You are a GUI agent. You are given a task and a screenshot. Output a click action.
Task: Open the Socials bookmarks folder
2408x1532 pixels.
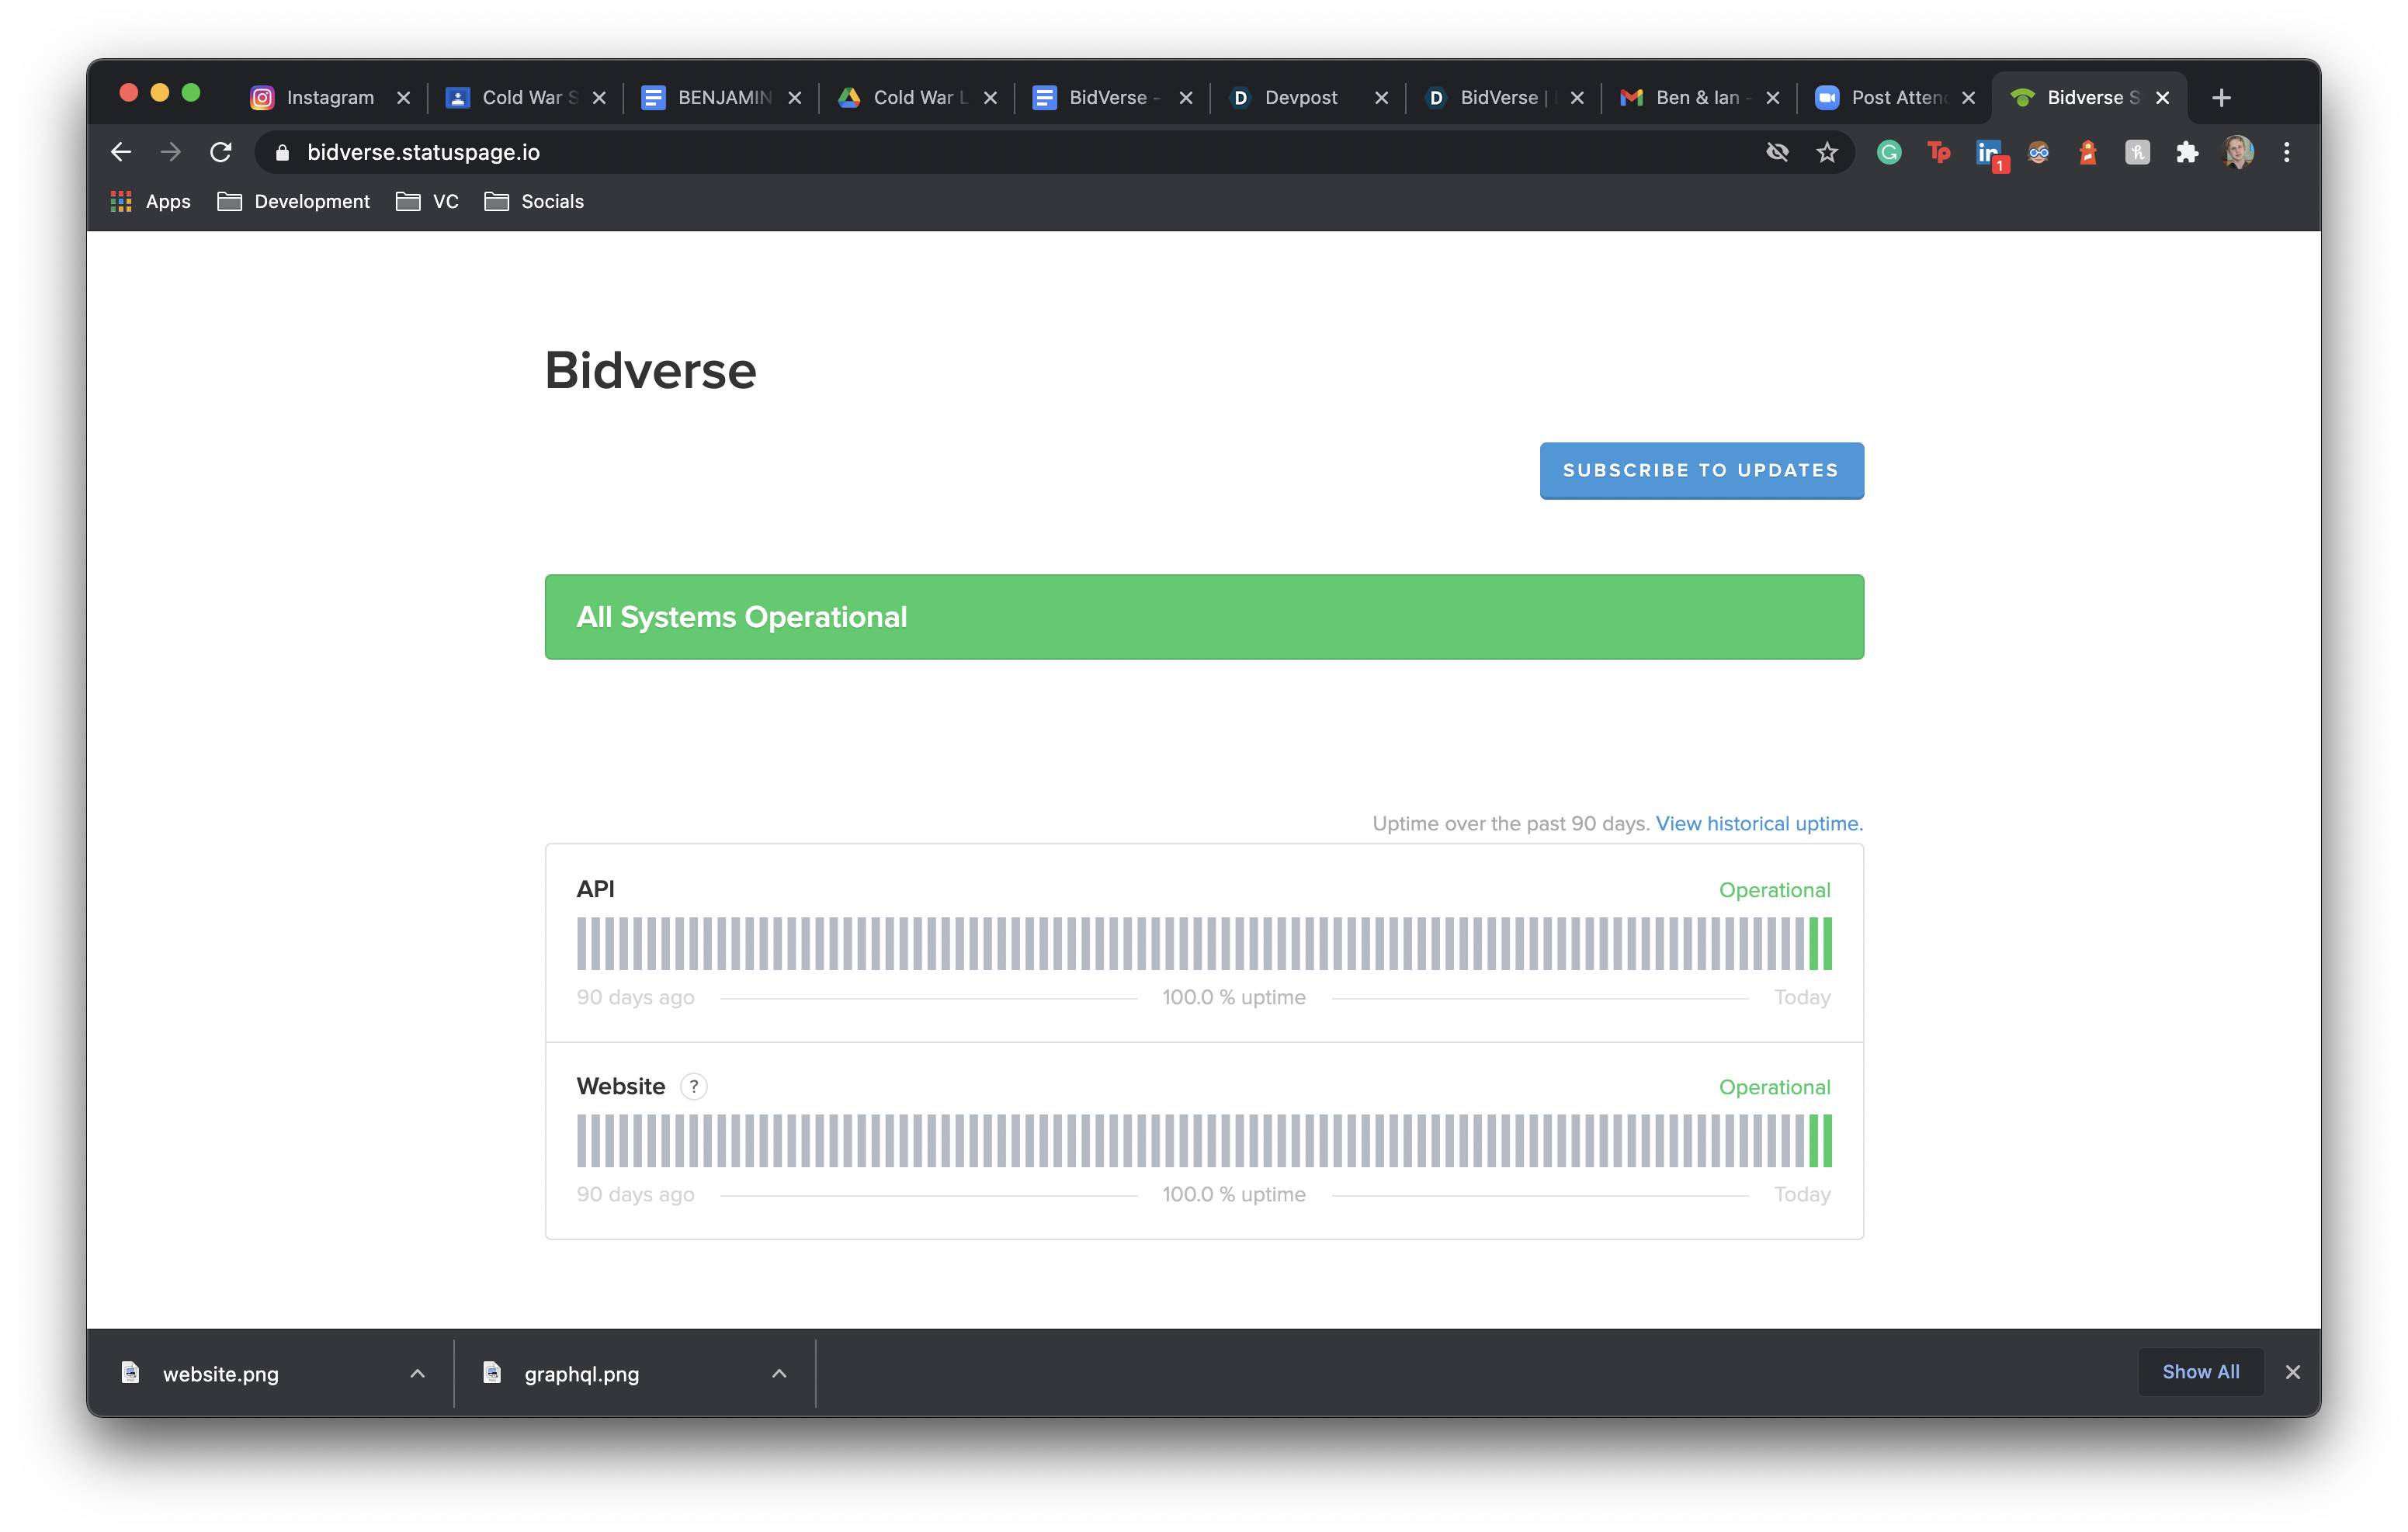(534, 202)
